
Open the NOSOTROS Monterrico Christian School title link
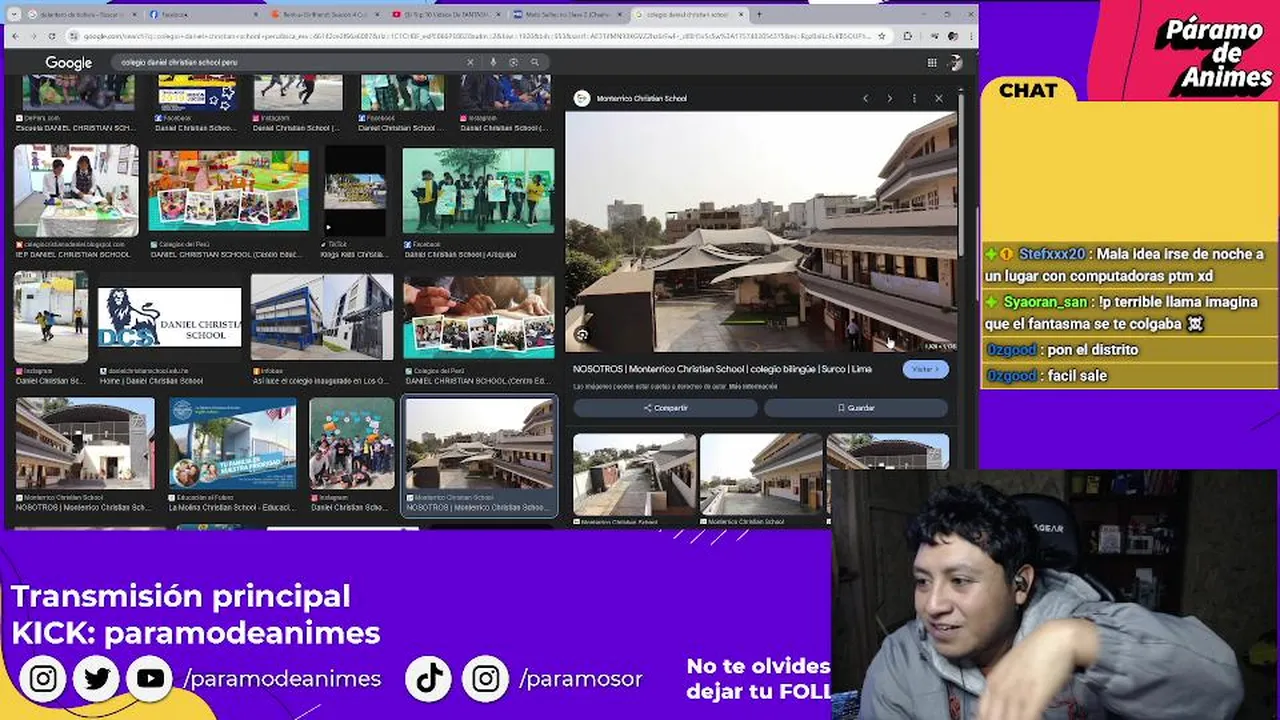pos(722,369)
